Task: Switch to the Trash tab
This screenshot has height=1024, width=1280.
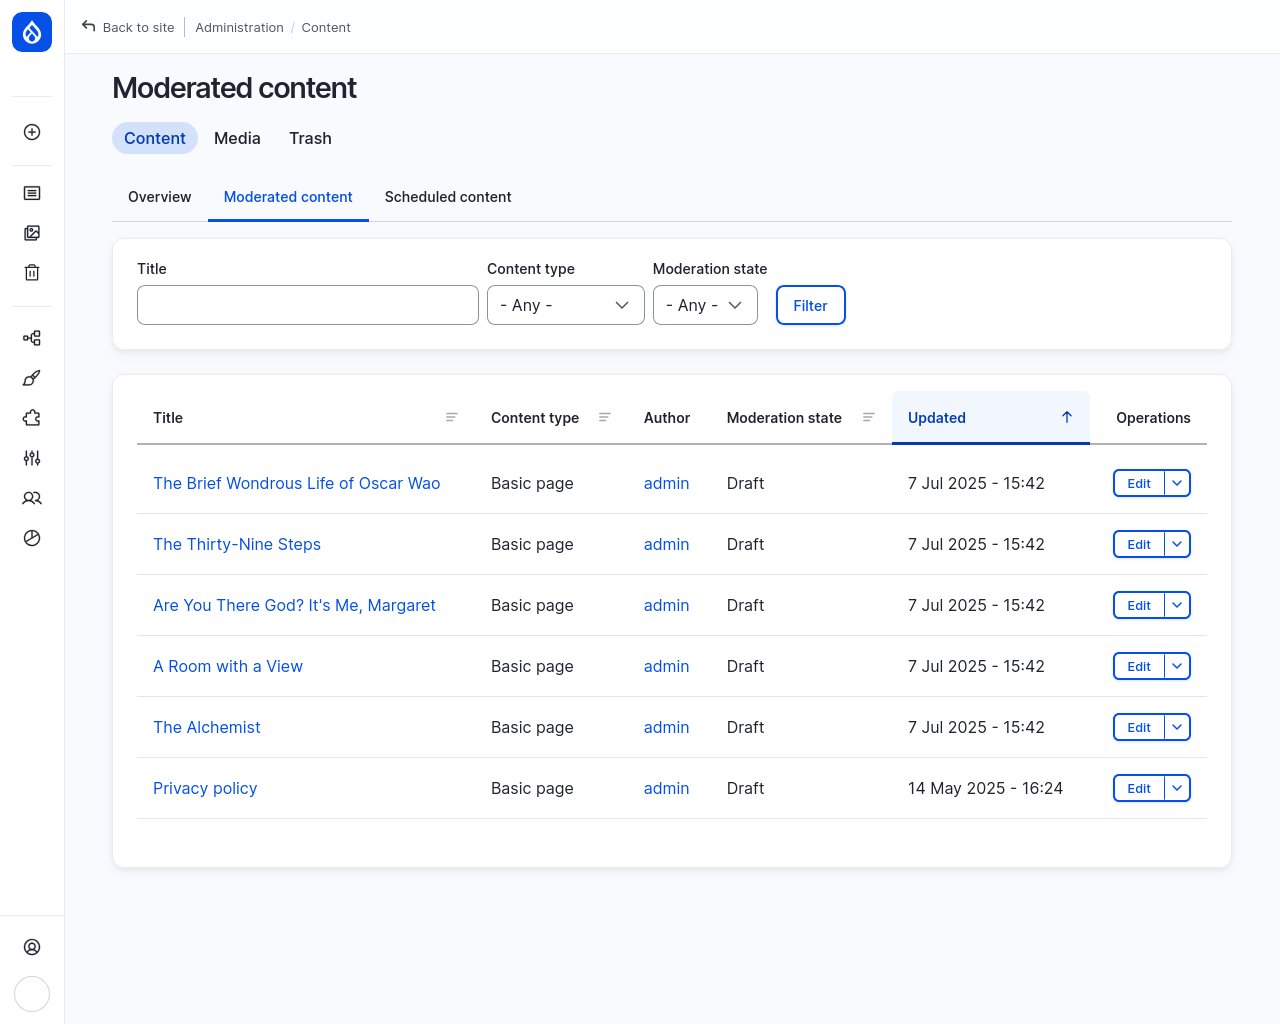Action: pos(310,138)
